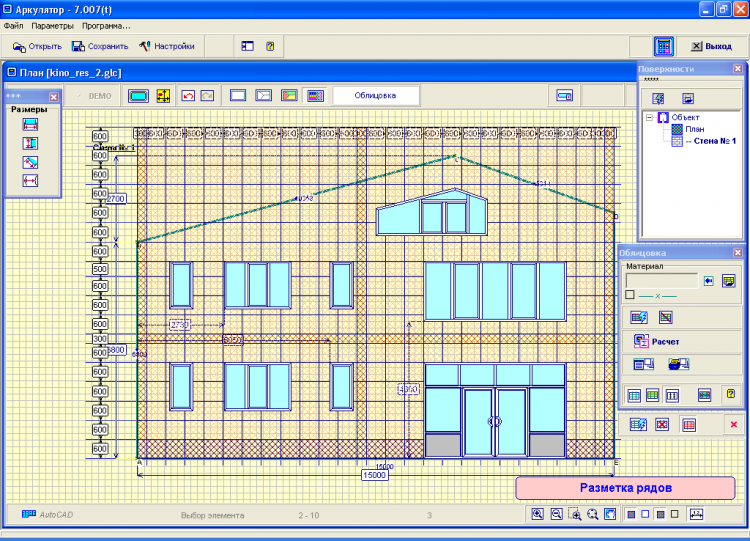Click the colored cladding pattern icon in Облицовка
750x541 pixels.
click(x=705, y=395)
